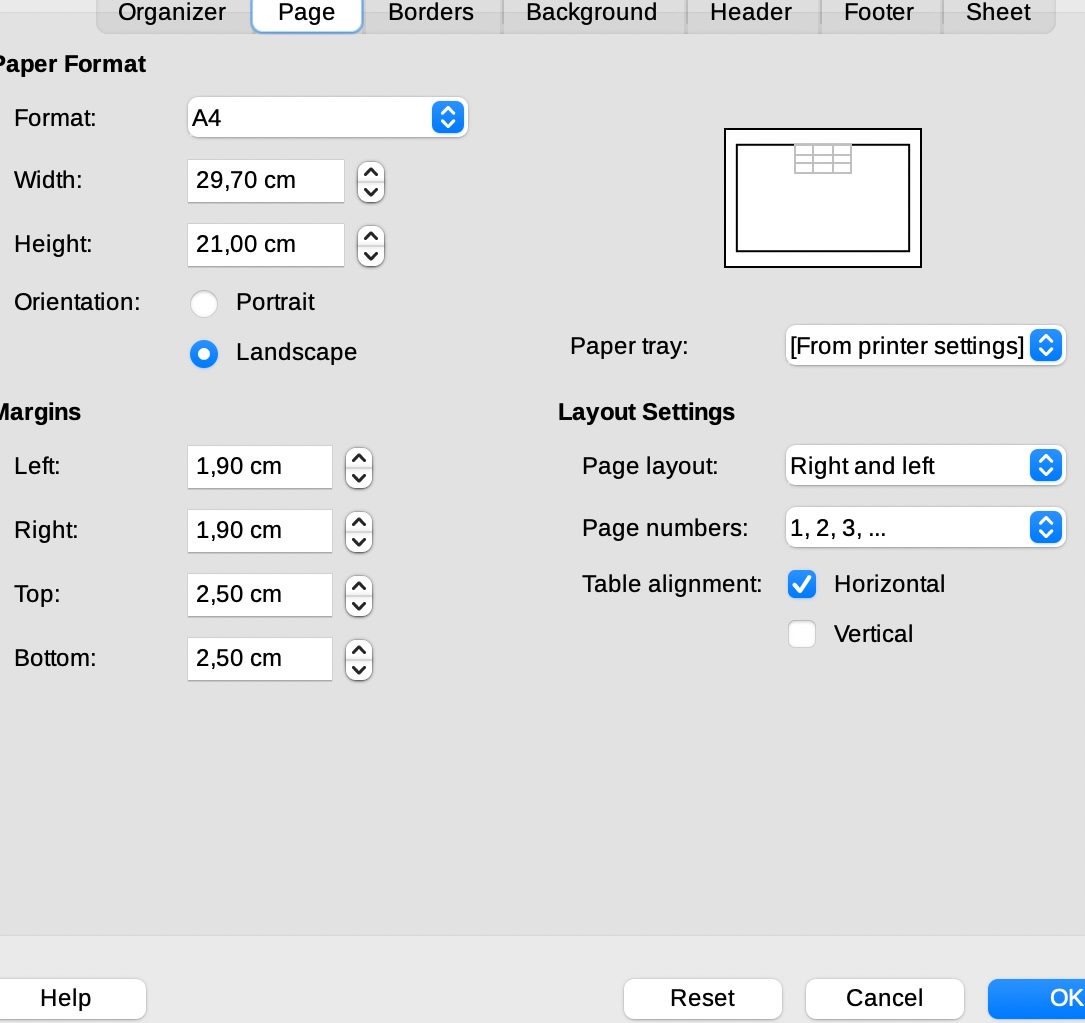Decrease the Bottom margin stepper
Screen dimensions: 1085x1023
tap(358, 669)
